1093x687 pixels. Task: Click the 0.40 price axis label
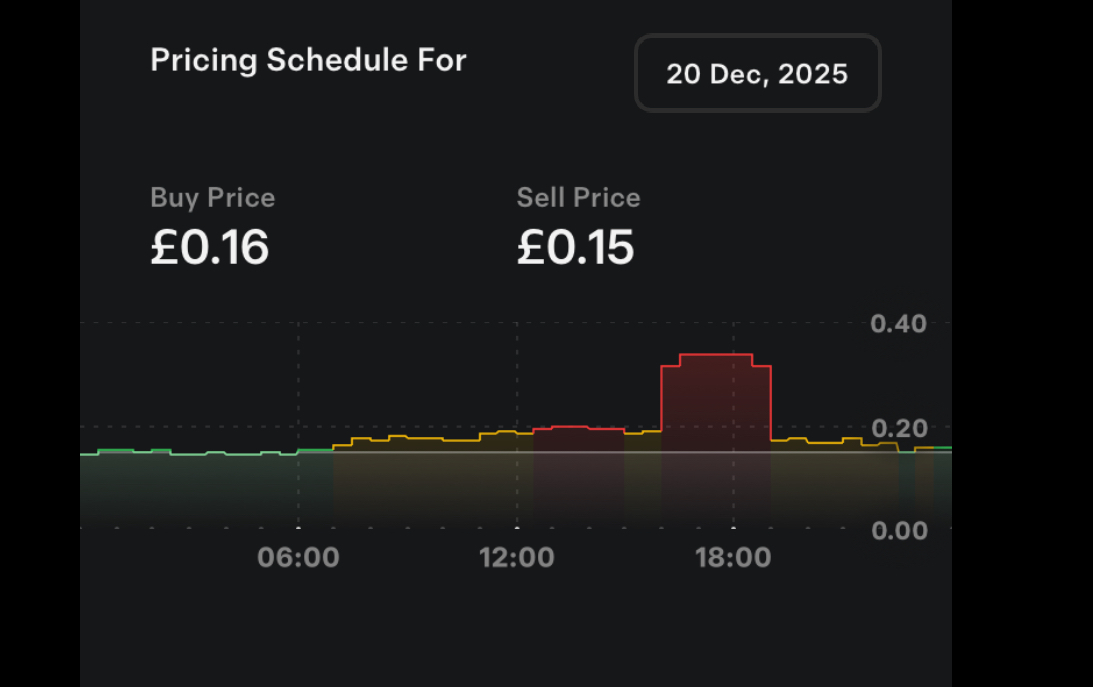(x=898, y=324)
